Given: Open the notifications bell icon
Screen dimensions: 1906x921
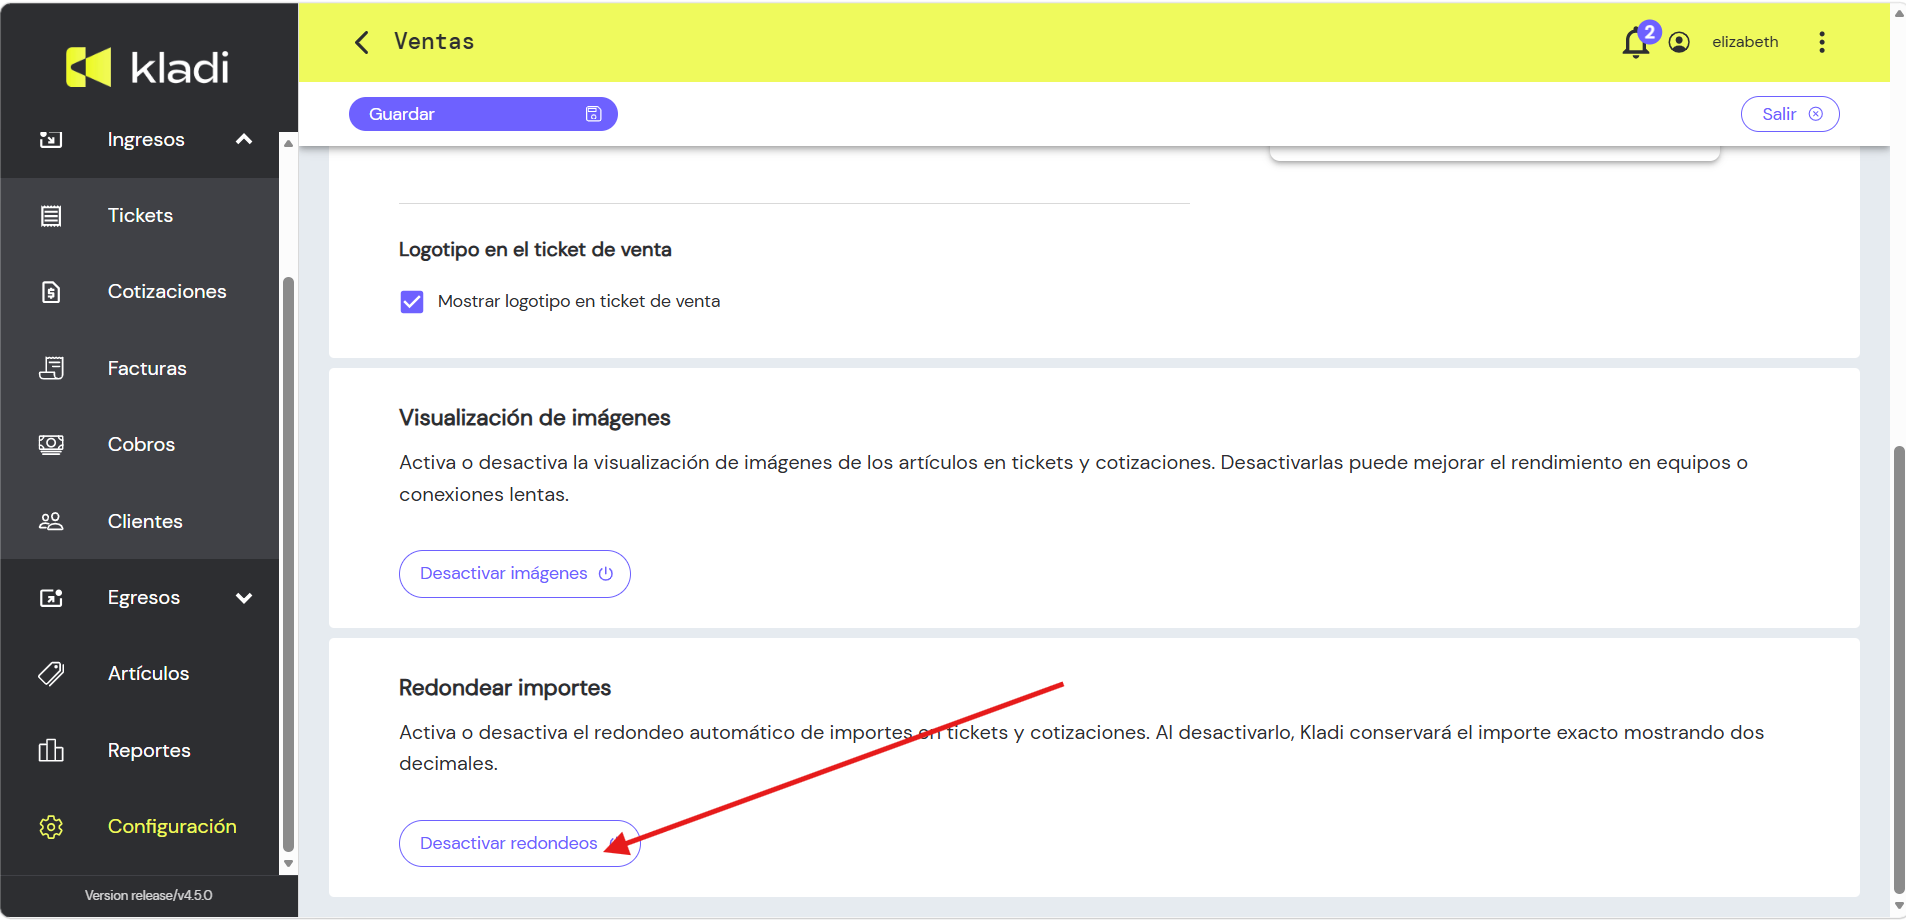Looking at the screenshot, I should (1636, 43).
